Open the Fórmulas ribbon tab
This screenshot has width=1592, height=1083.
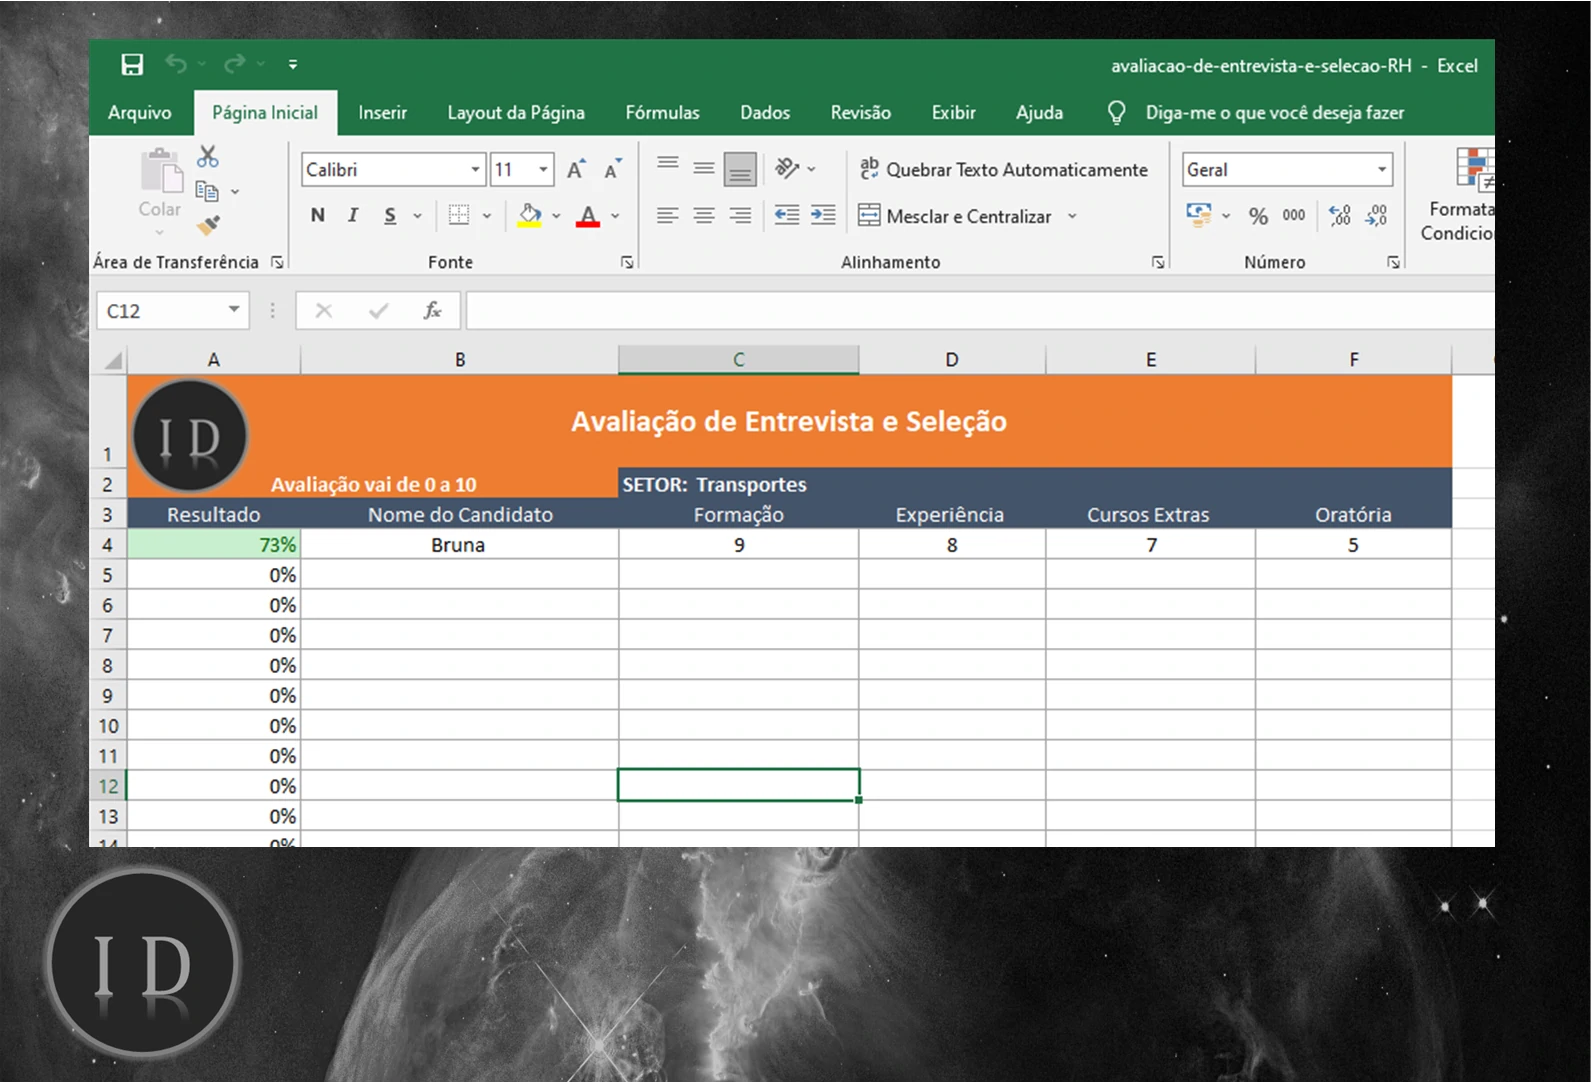coord(662,113)
